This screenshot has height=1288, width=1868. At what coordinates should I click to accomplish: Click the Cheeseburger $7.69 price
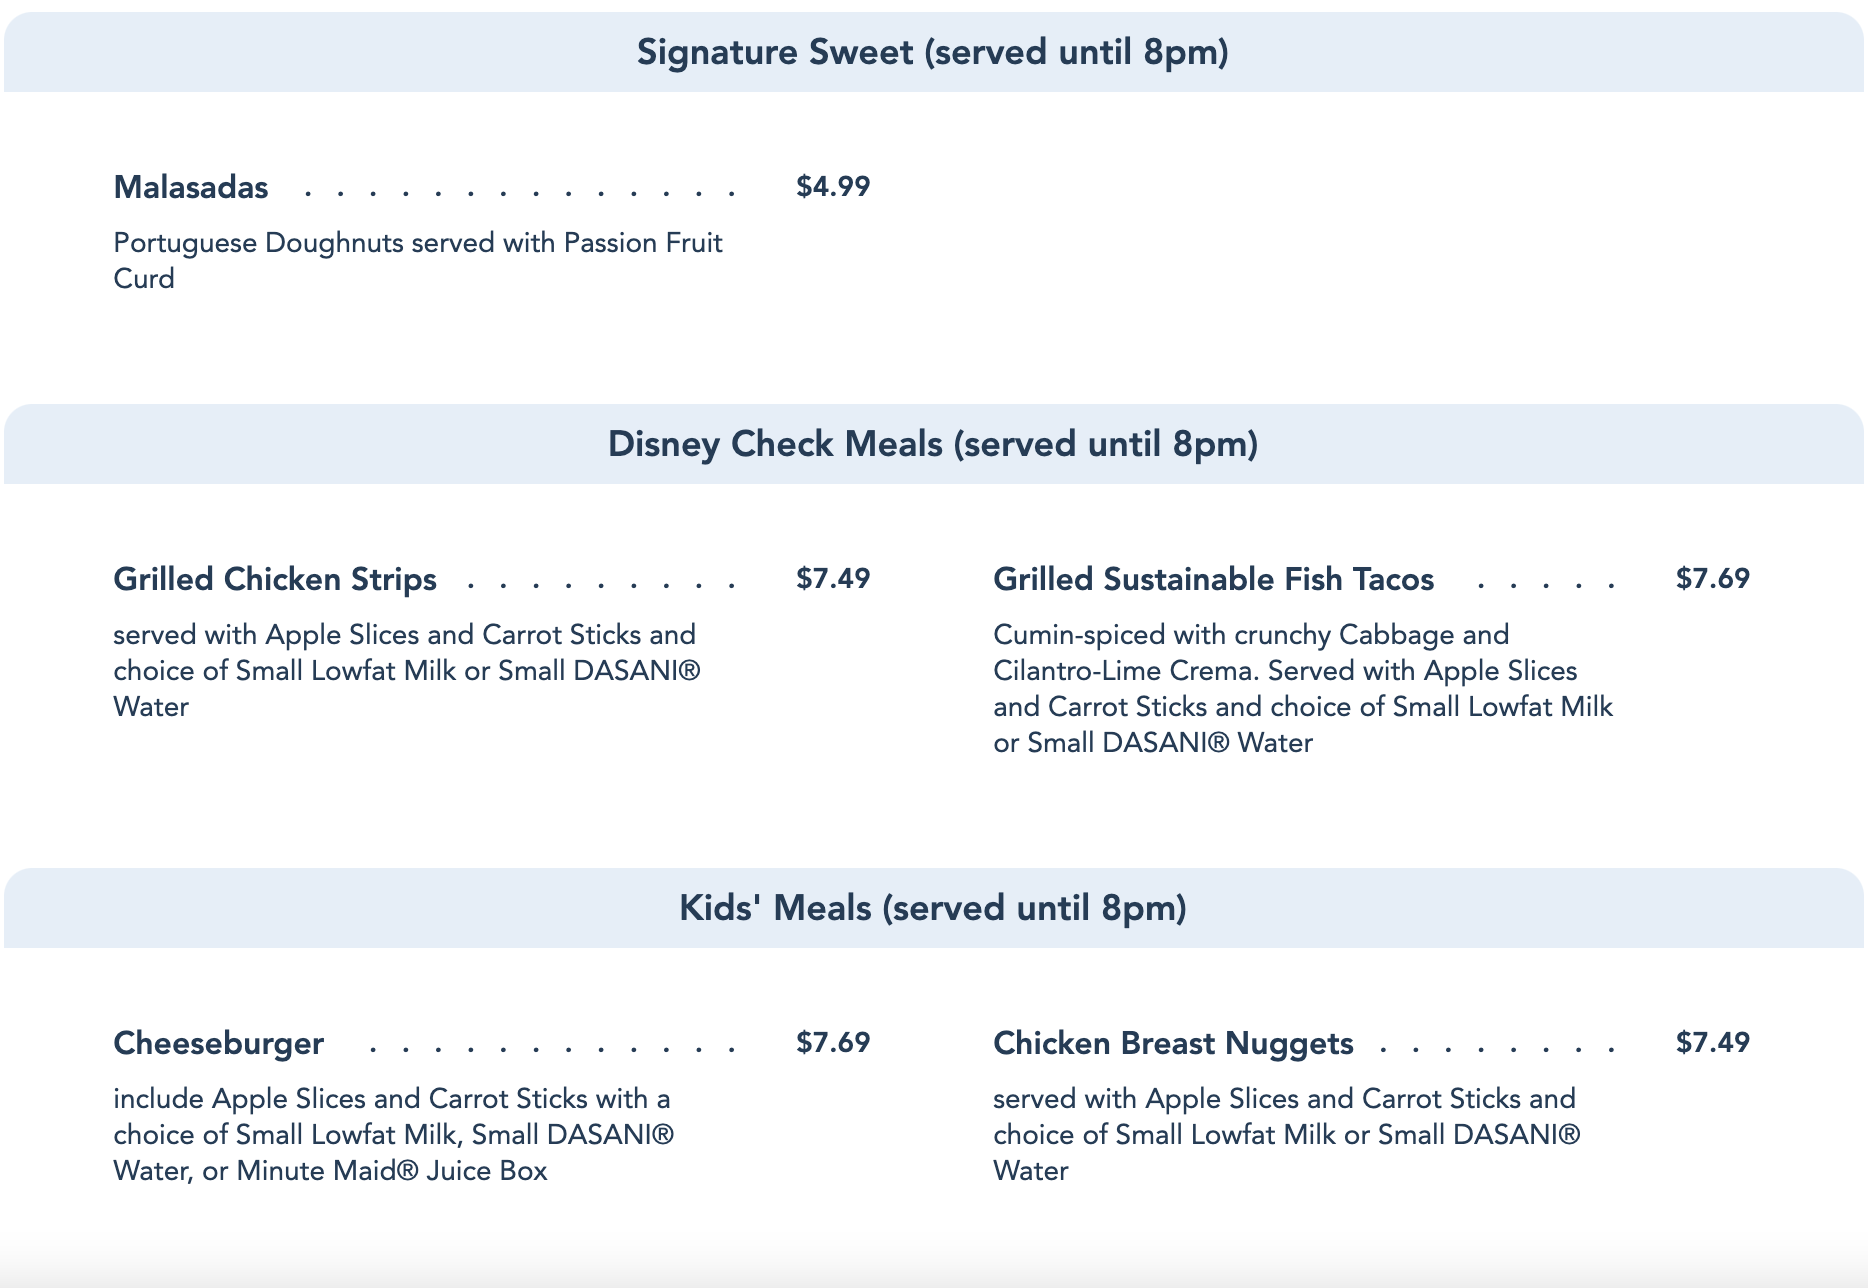point(833,1042)
